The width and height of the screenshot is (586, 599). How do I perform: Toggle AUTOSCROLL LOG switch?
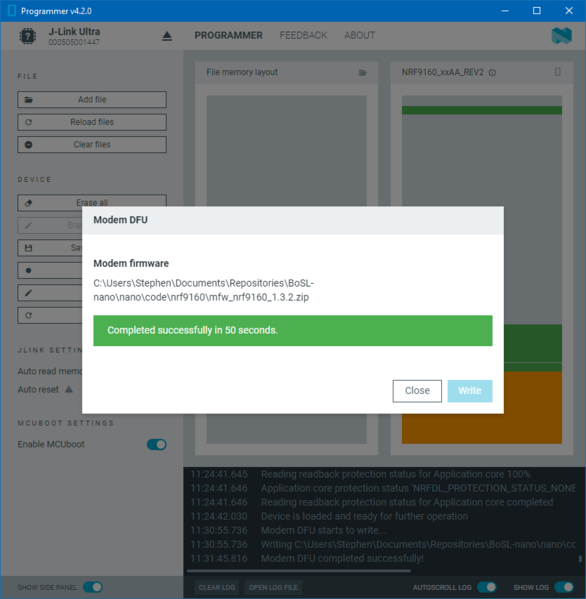[487, 587]
